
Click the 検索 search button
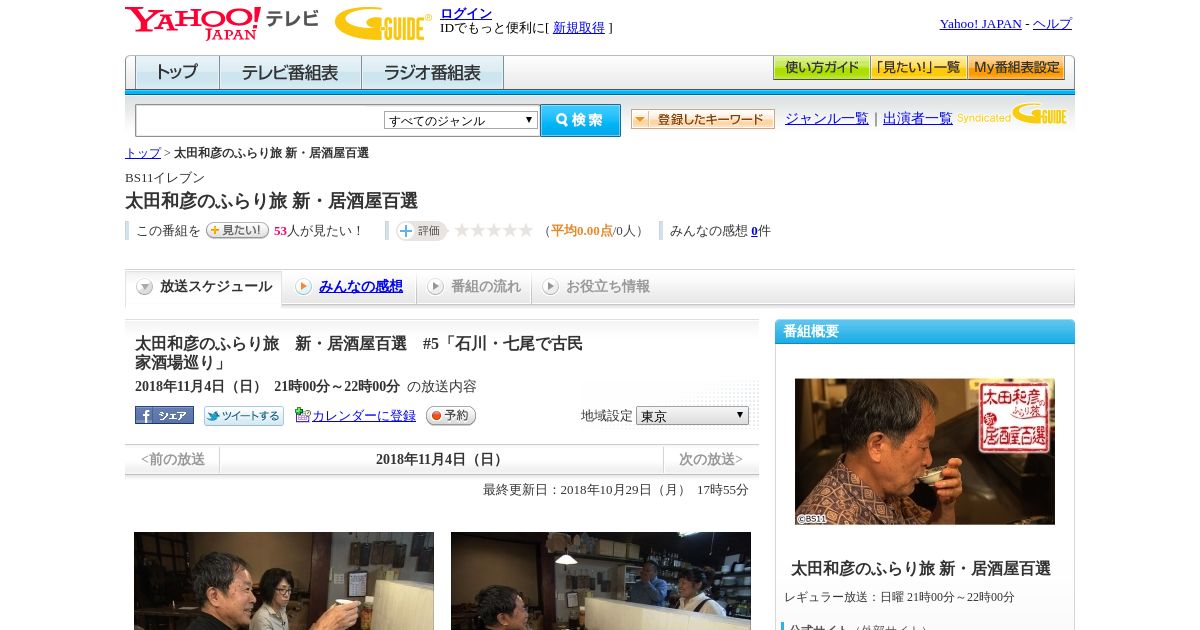coord(580,120)
